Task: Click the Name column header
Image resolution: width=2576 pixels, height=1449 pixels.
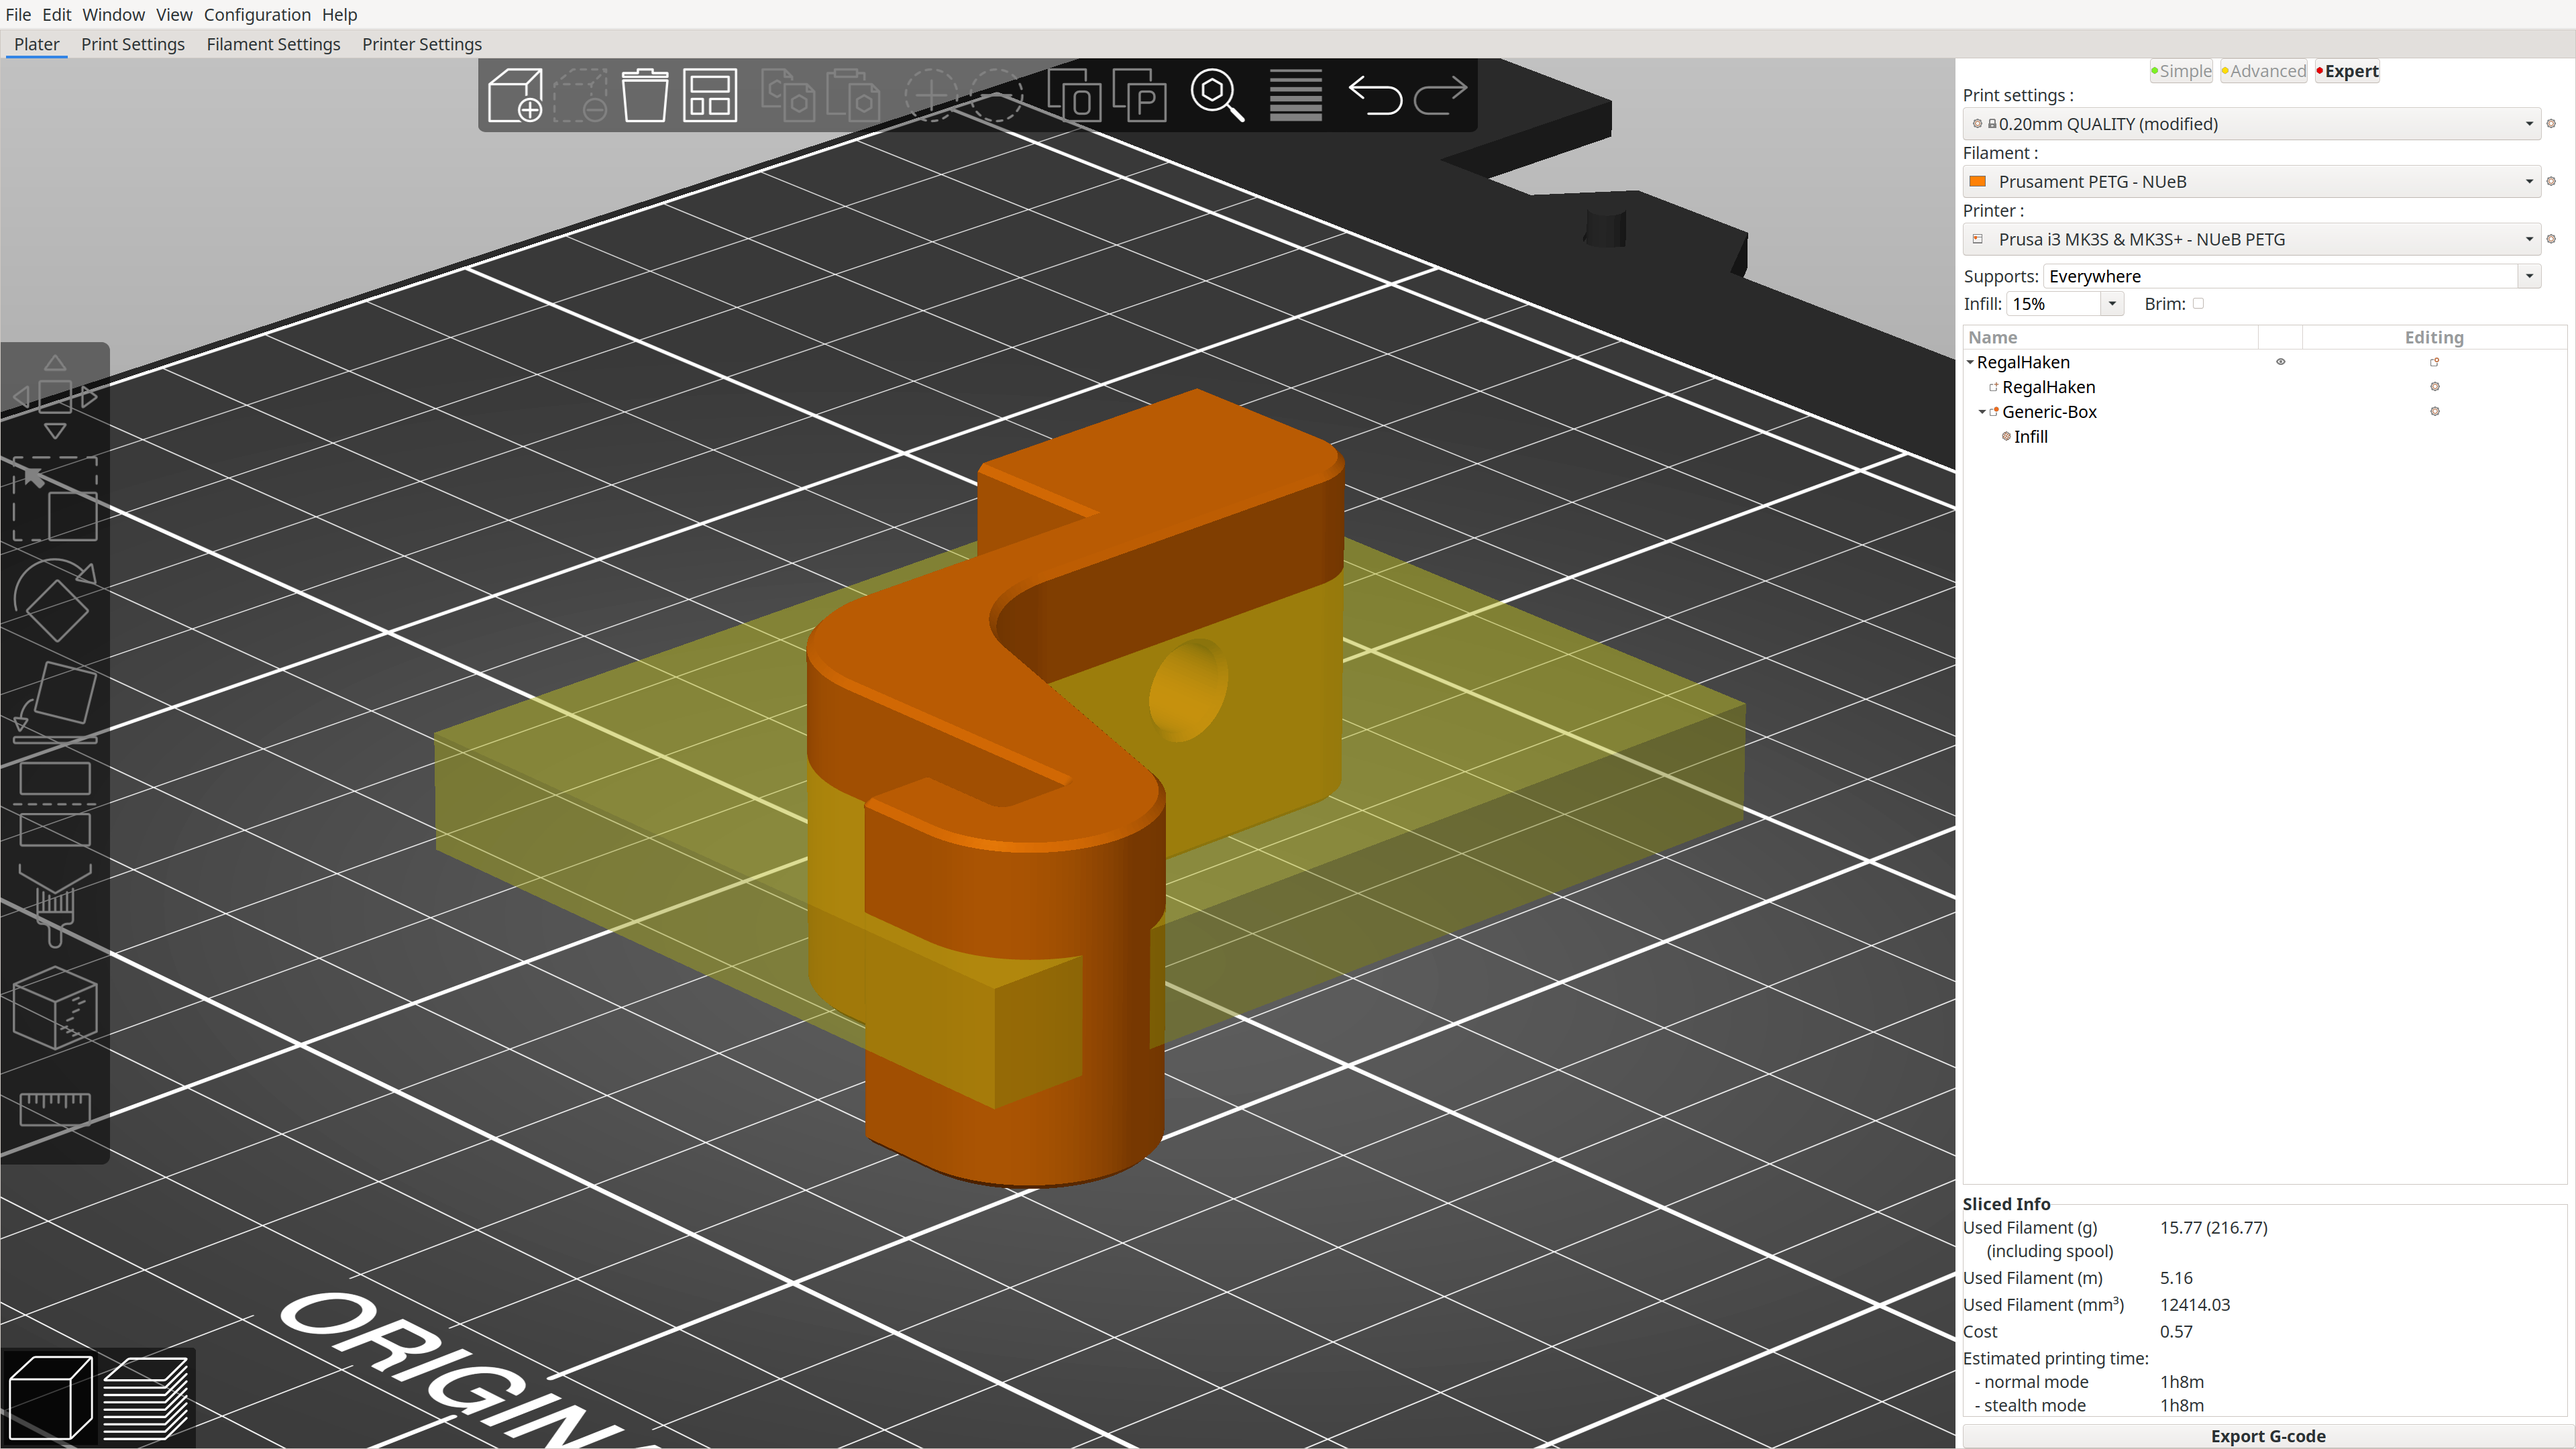Action: tap(1992, 338)
